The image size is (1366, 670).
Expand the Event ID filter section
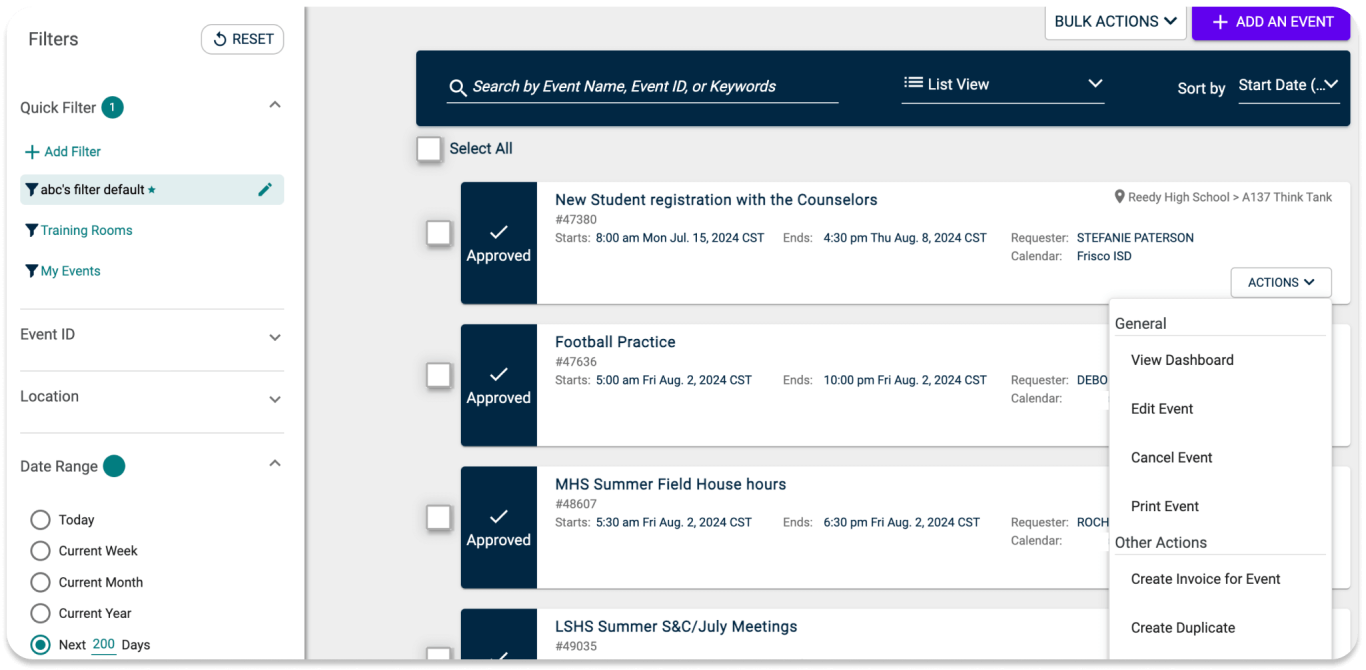point(275,339)
